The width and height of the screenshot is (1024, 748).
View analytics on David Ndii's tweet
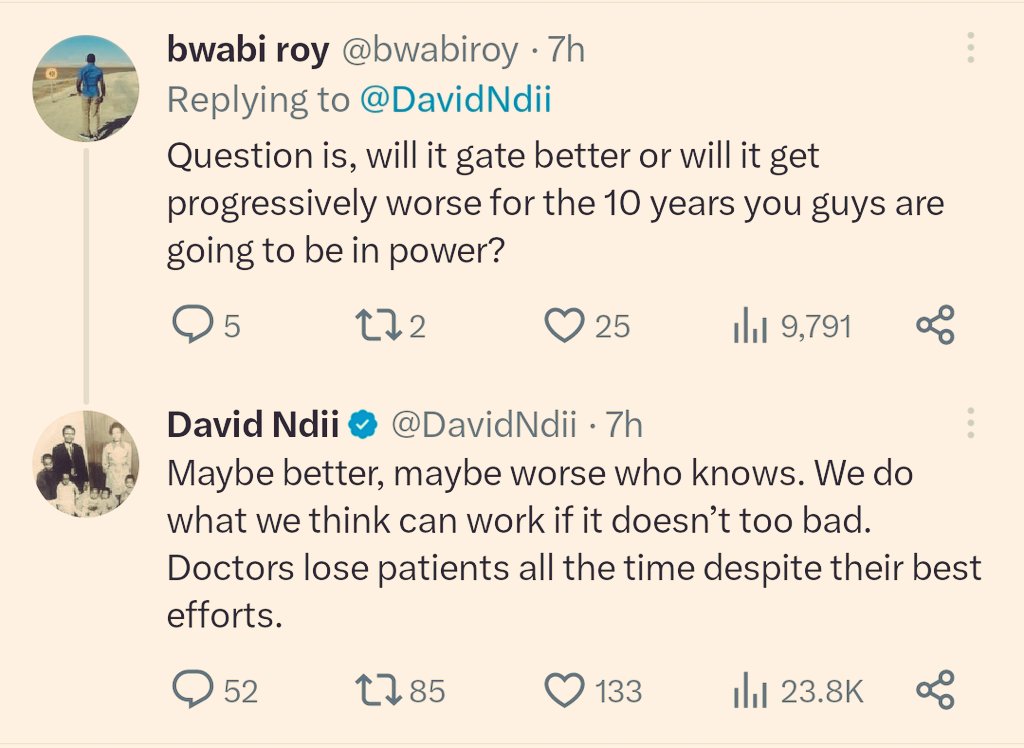750,691
